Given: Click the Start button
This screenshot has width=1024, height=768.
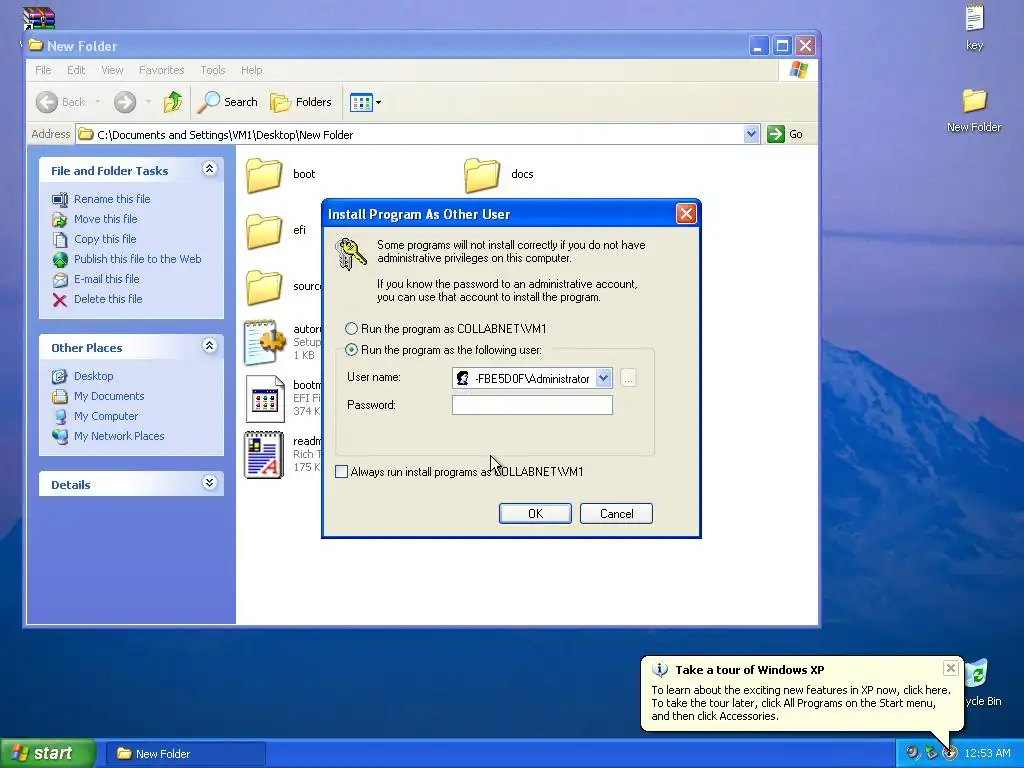Looking at the screenshot, I should coord(46,753).
